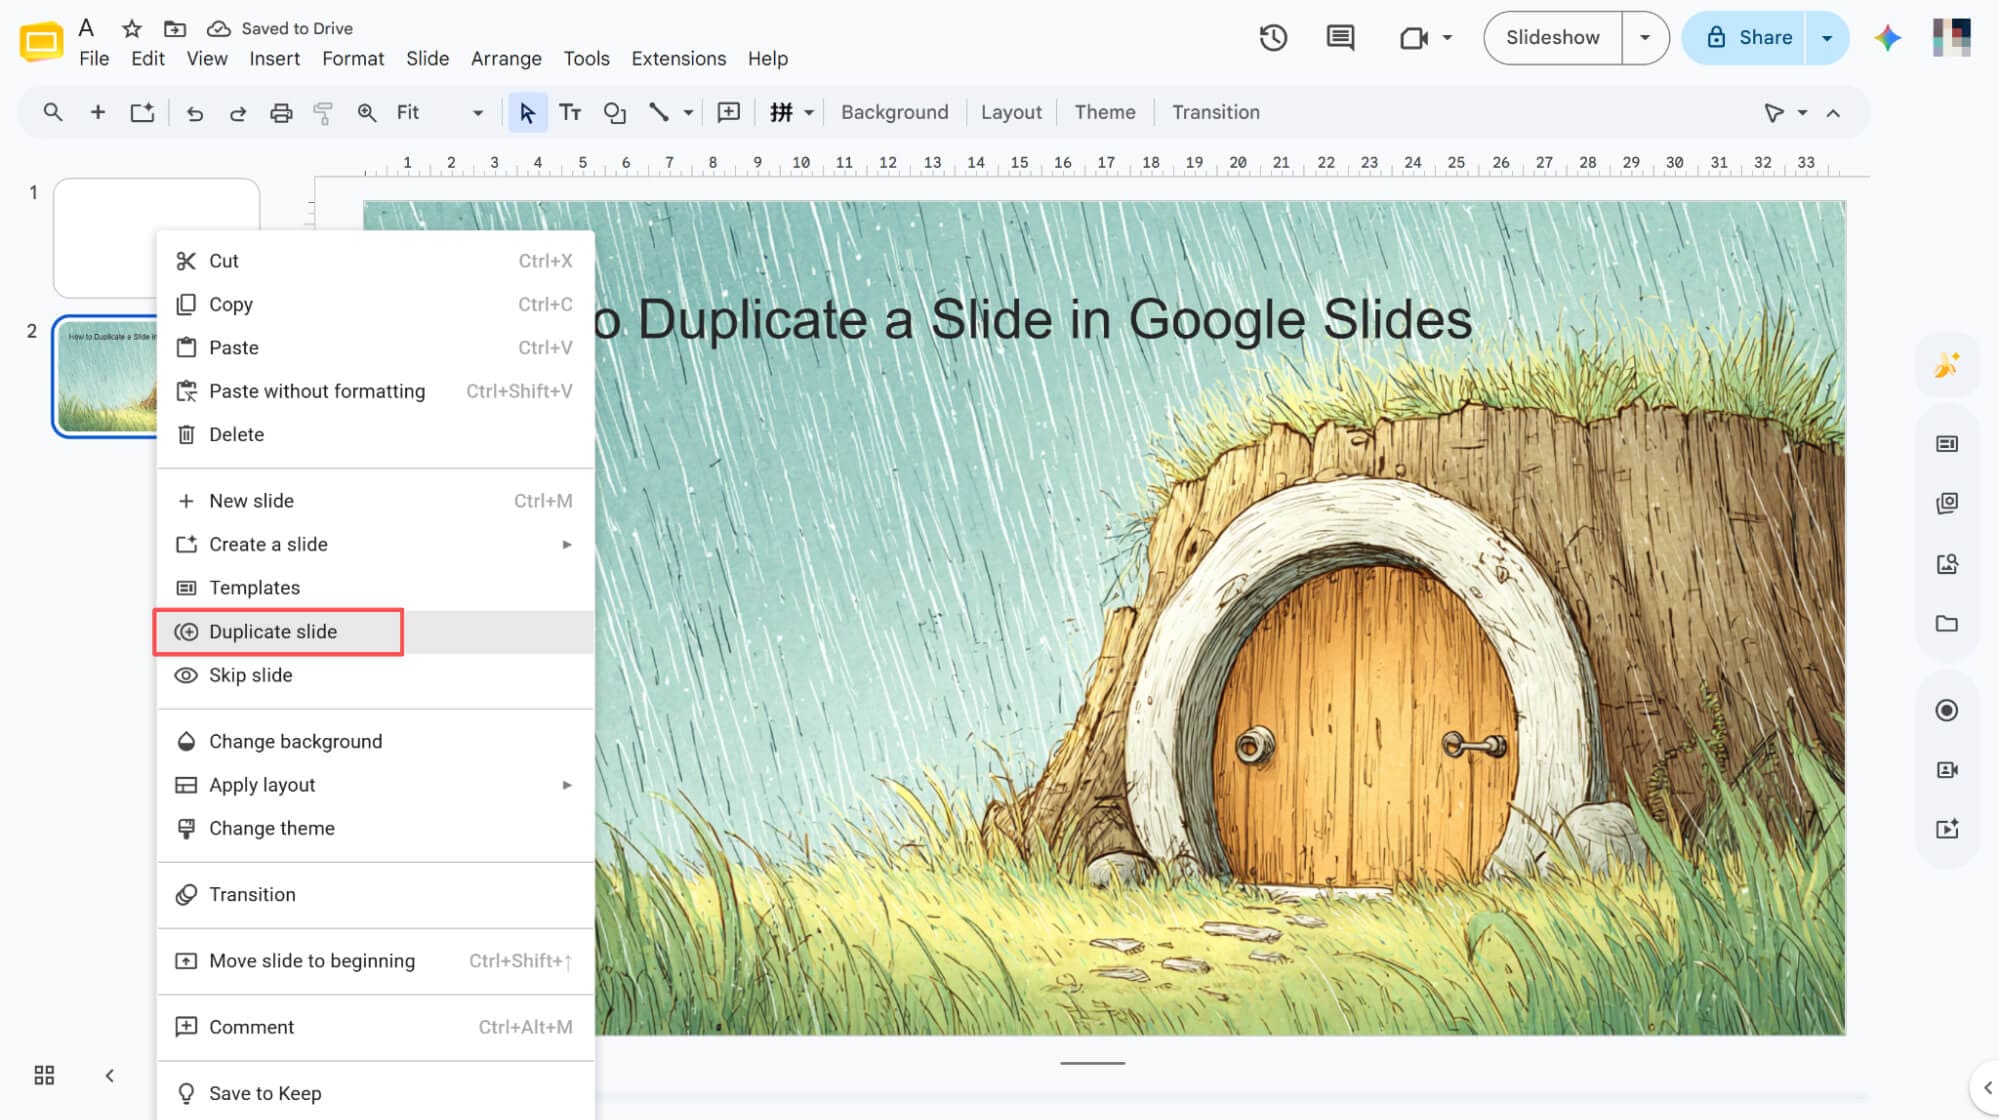1999x1120 pixels.
Task: Select Delete in the context menu
Action: pyautogui.click(x=375, y=435)
